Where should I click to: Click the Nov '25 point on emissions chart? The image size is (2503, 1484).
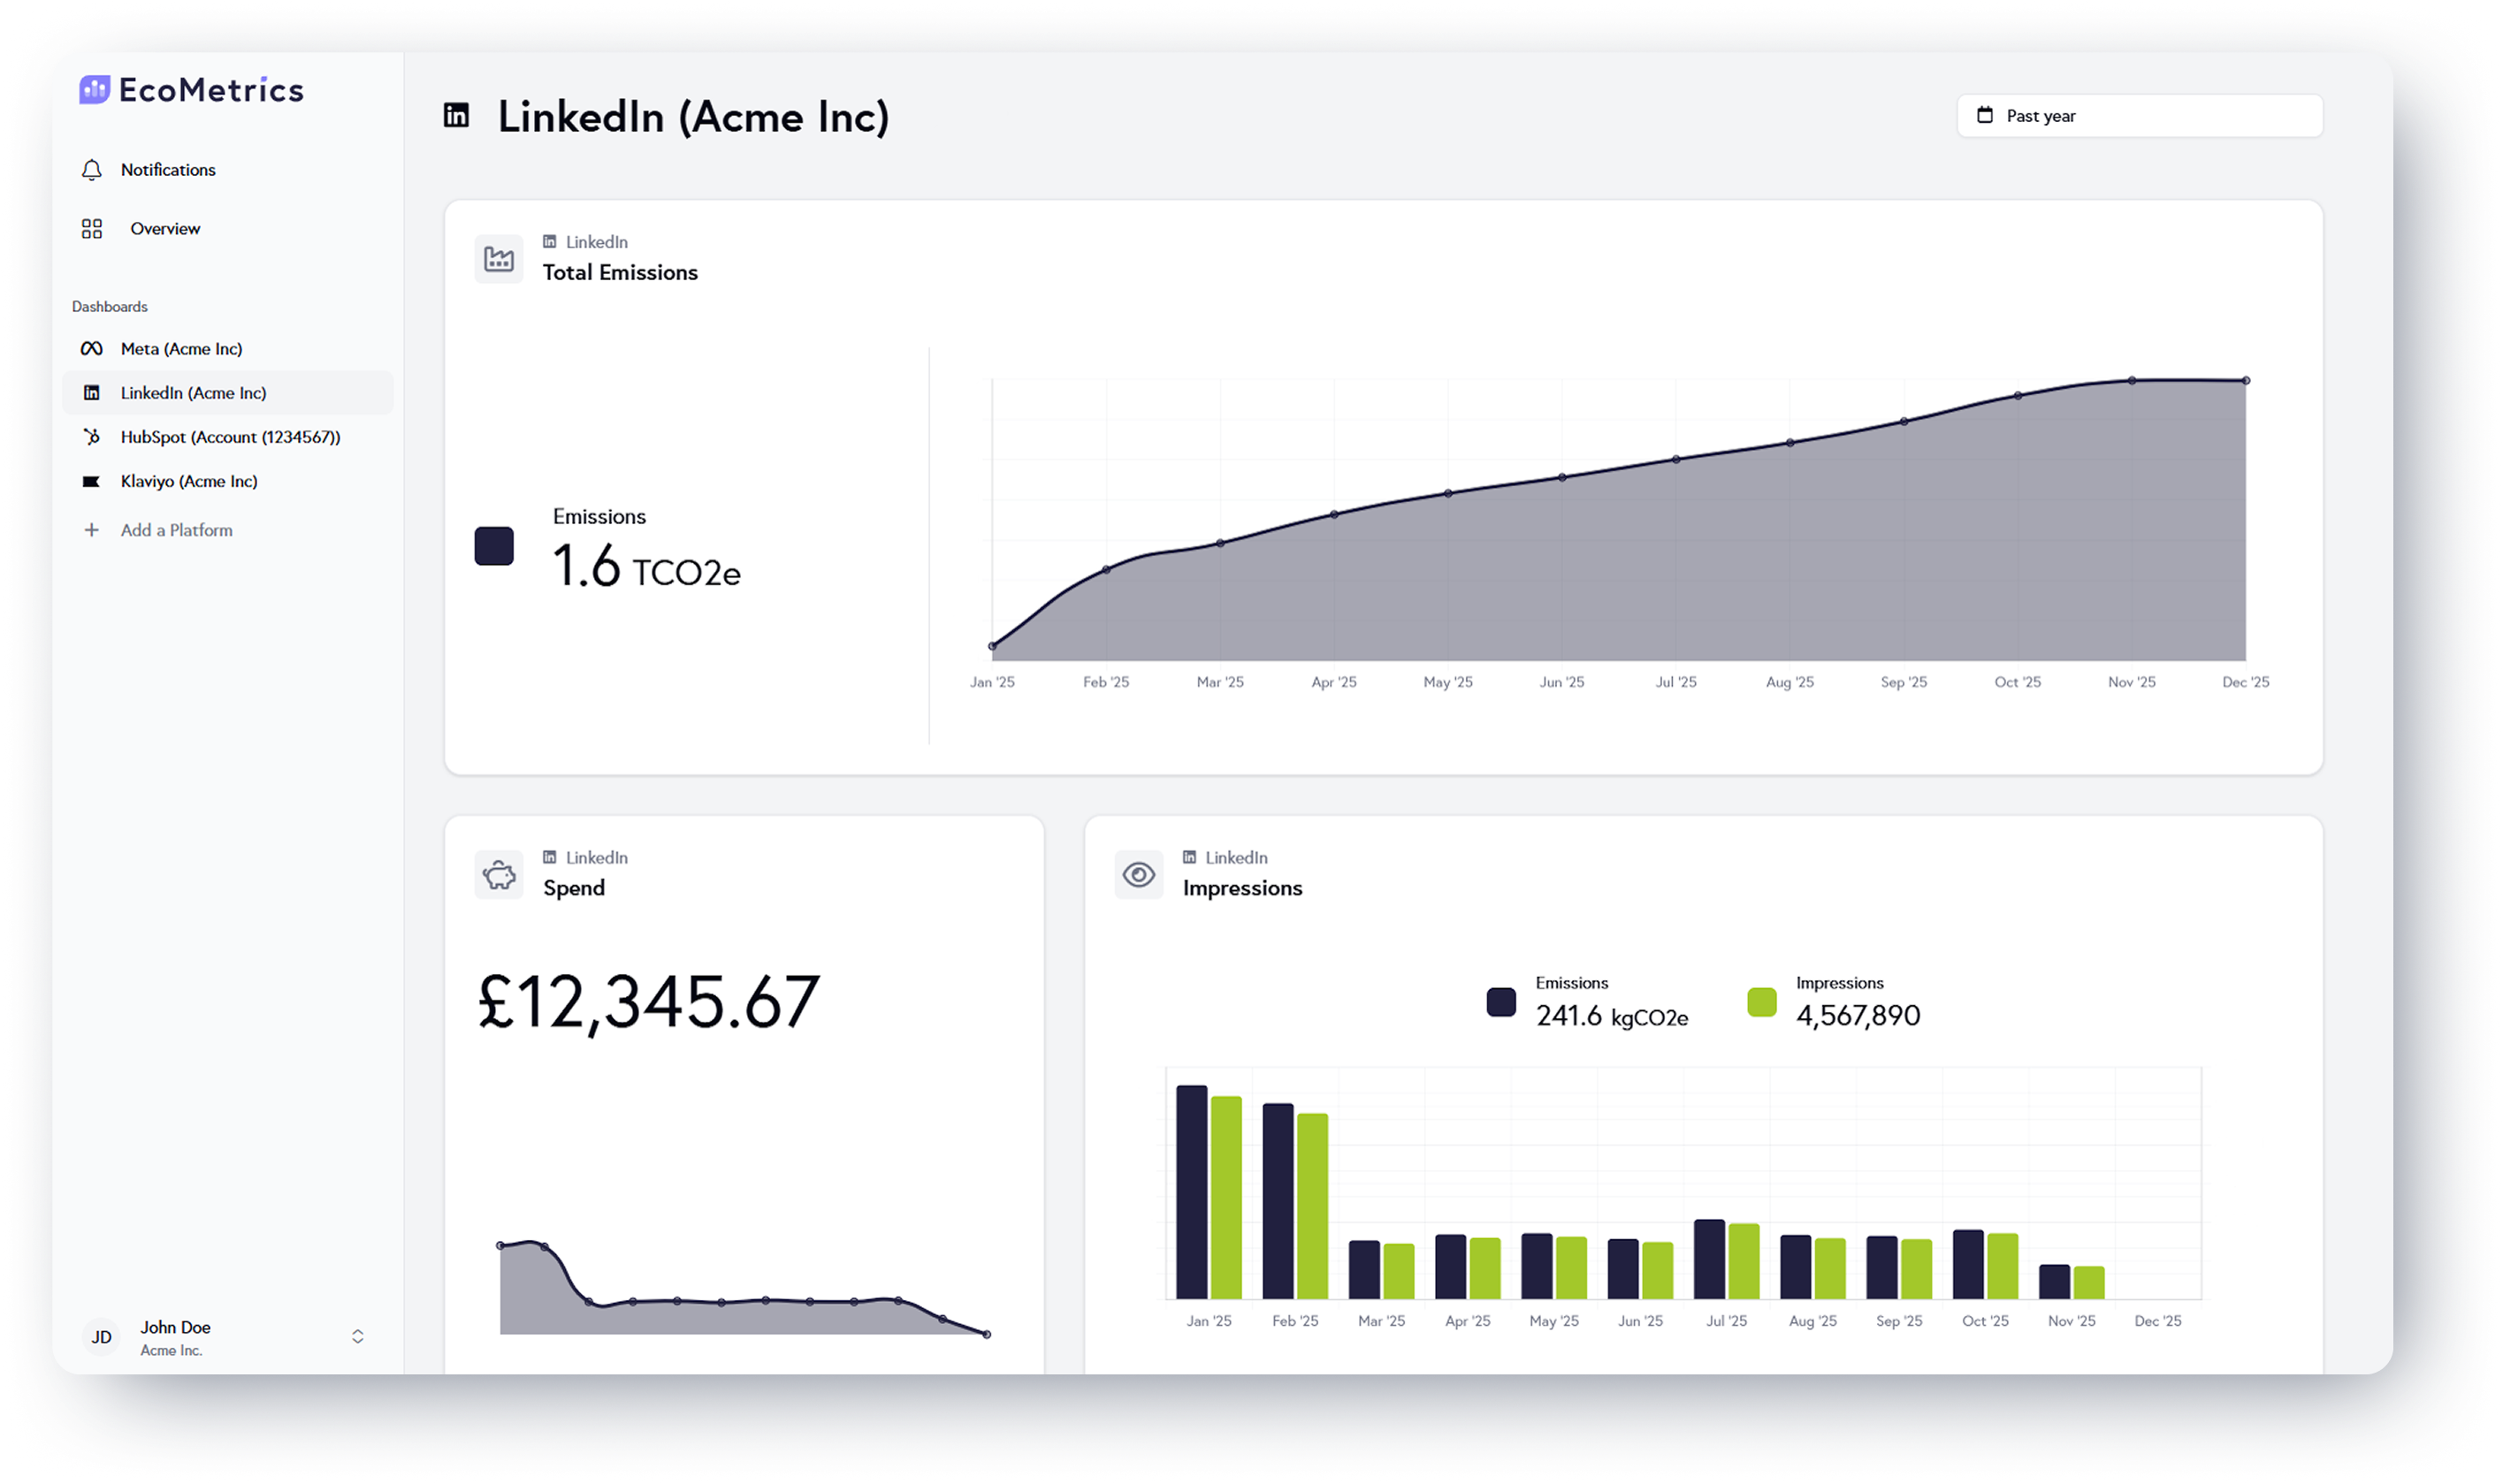tap(2132, 381)
